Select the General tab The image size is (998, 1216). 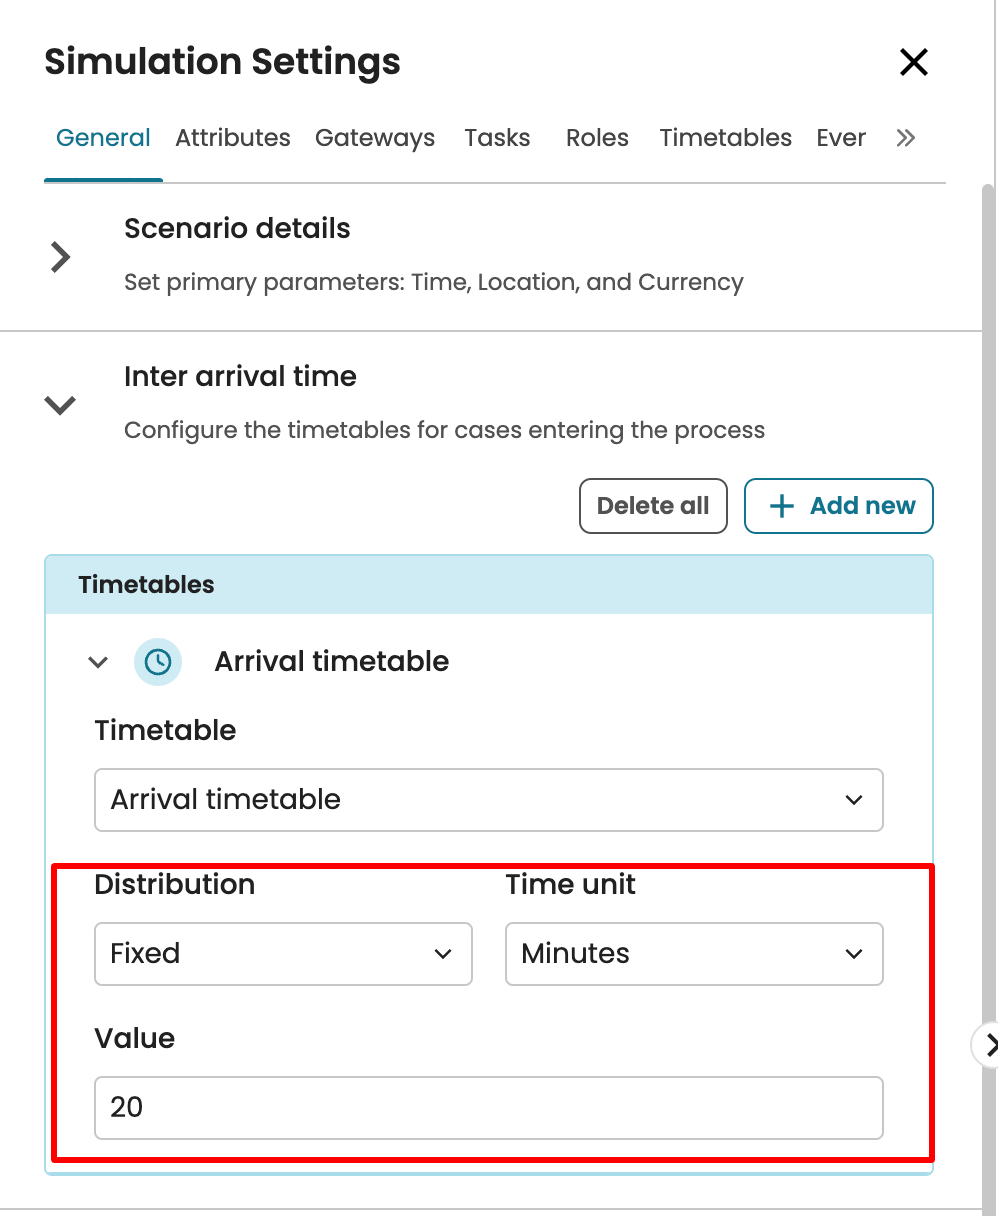(x=103, y=138)
